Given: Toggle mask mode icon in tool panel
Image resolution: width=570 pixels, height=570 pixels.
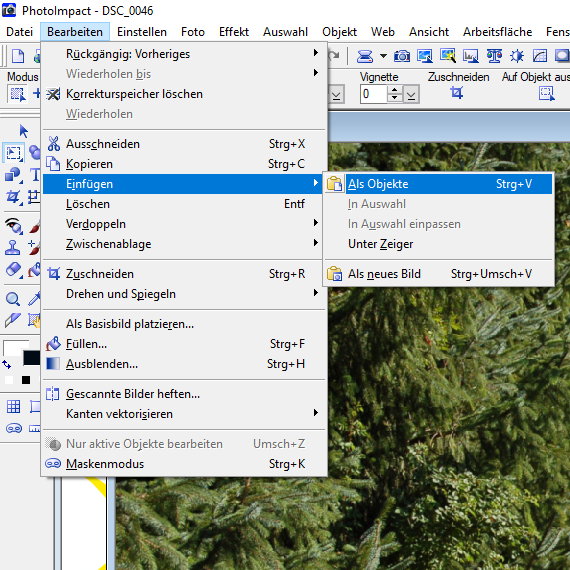Looking at the screenshot, I should (14, 429).
